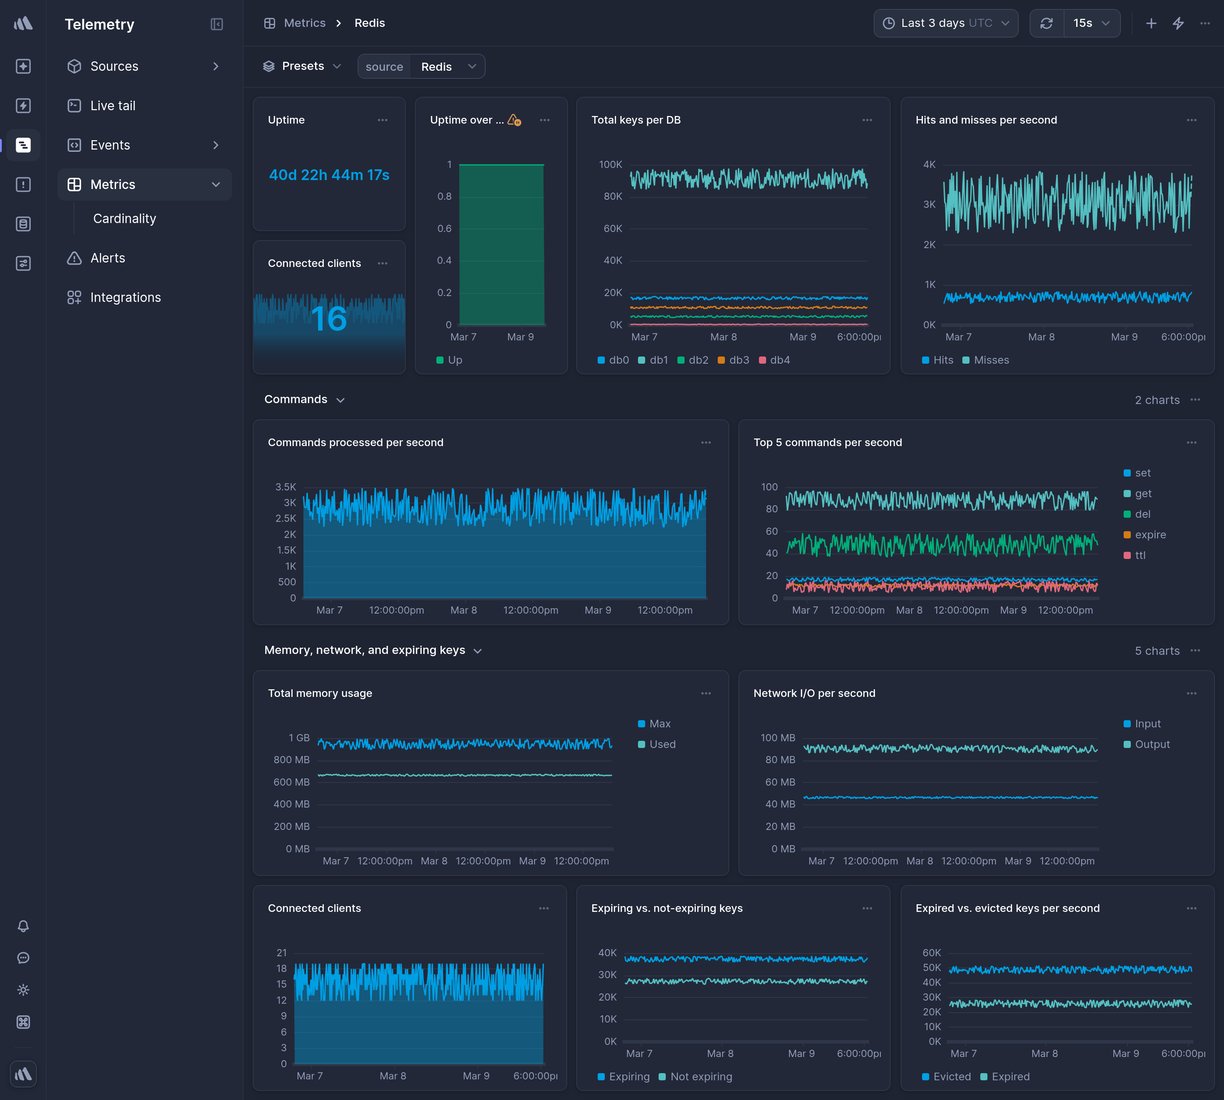1224x1100 pixels.
Task: Click the plus icon in the top toolbar
Action: coord(1150,22)
